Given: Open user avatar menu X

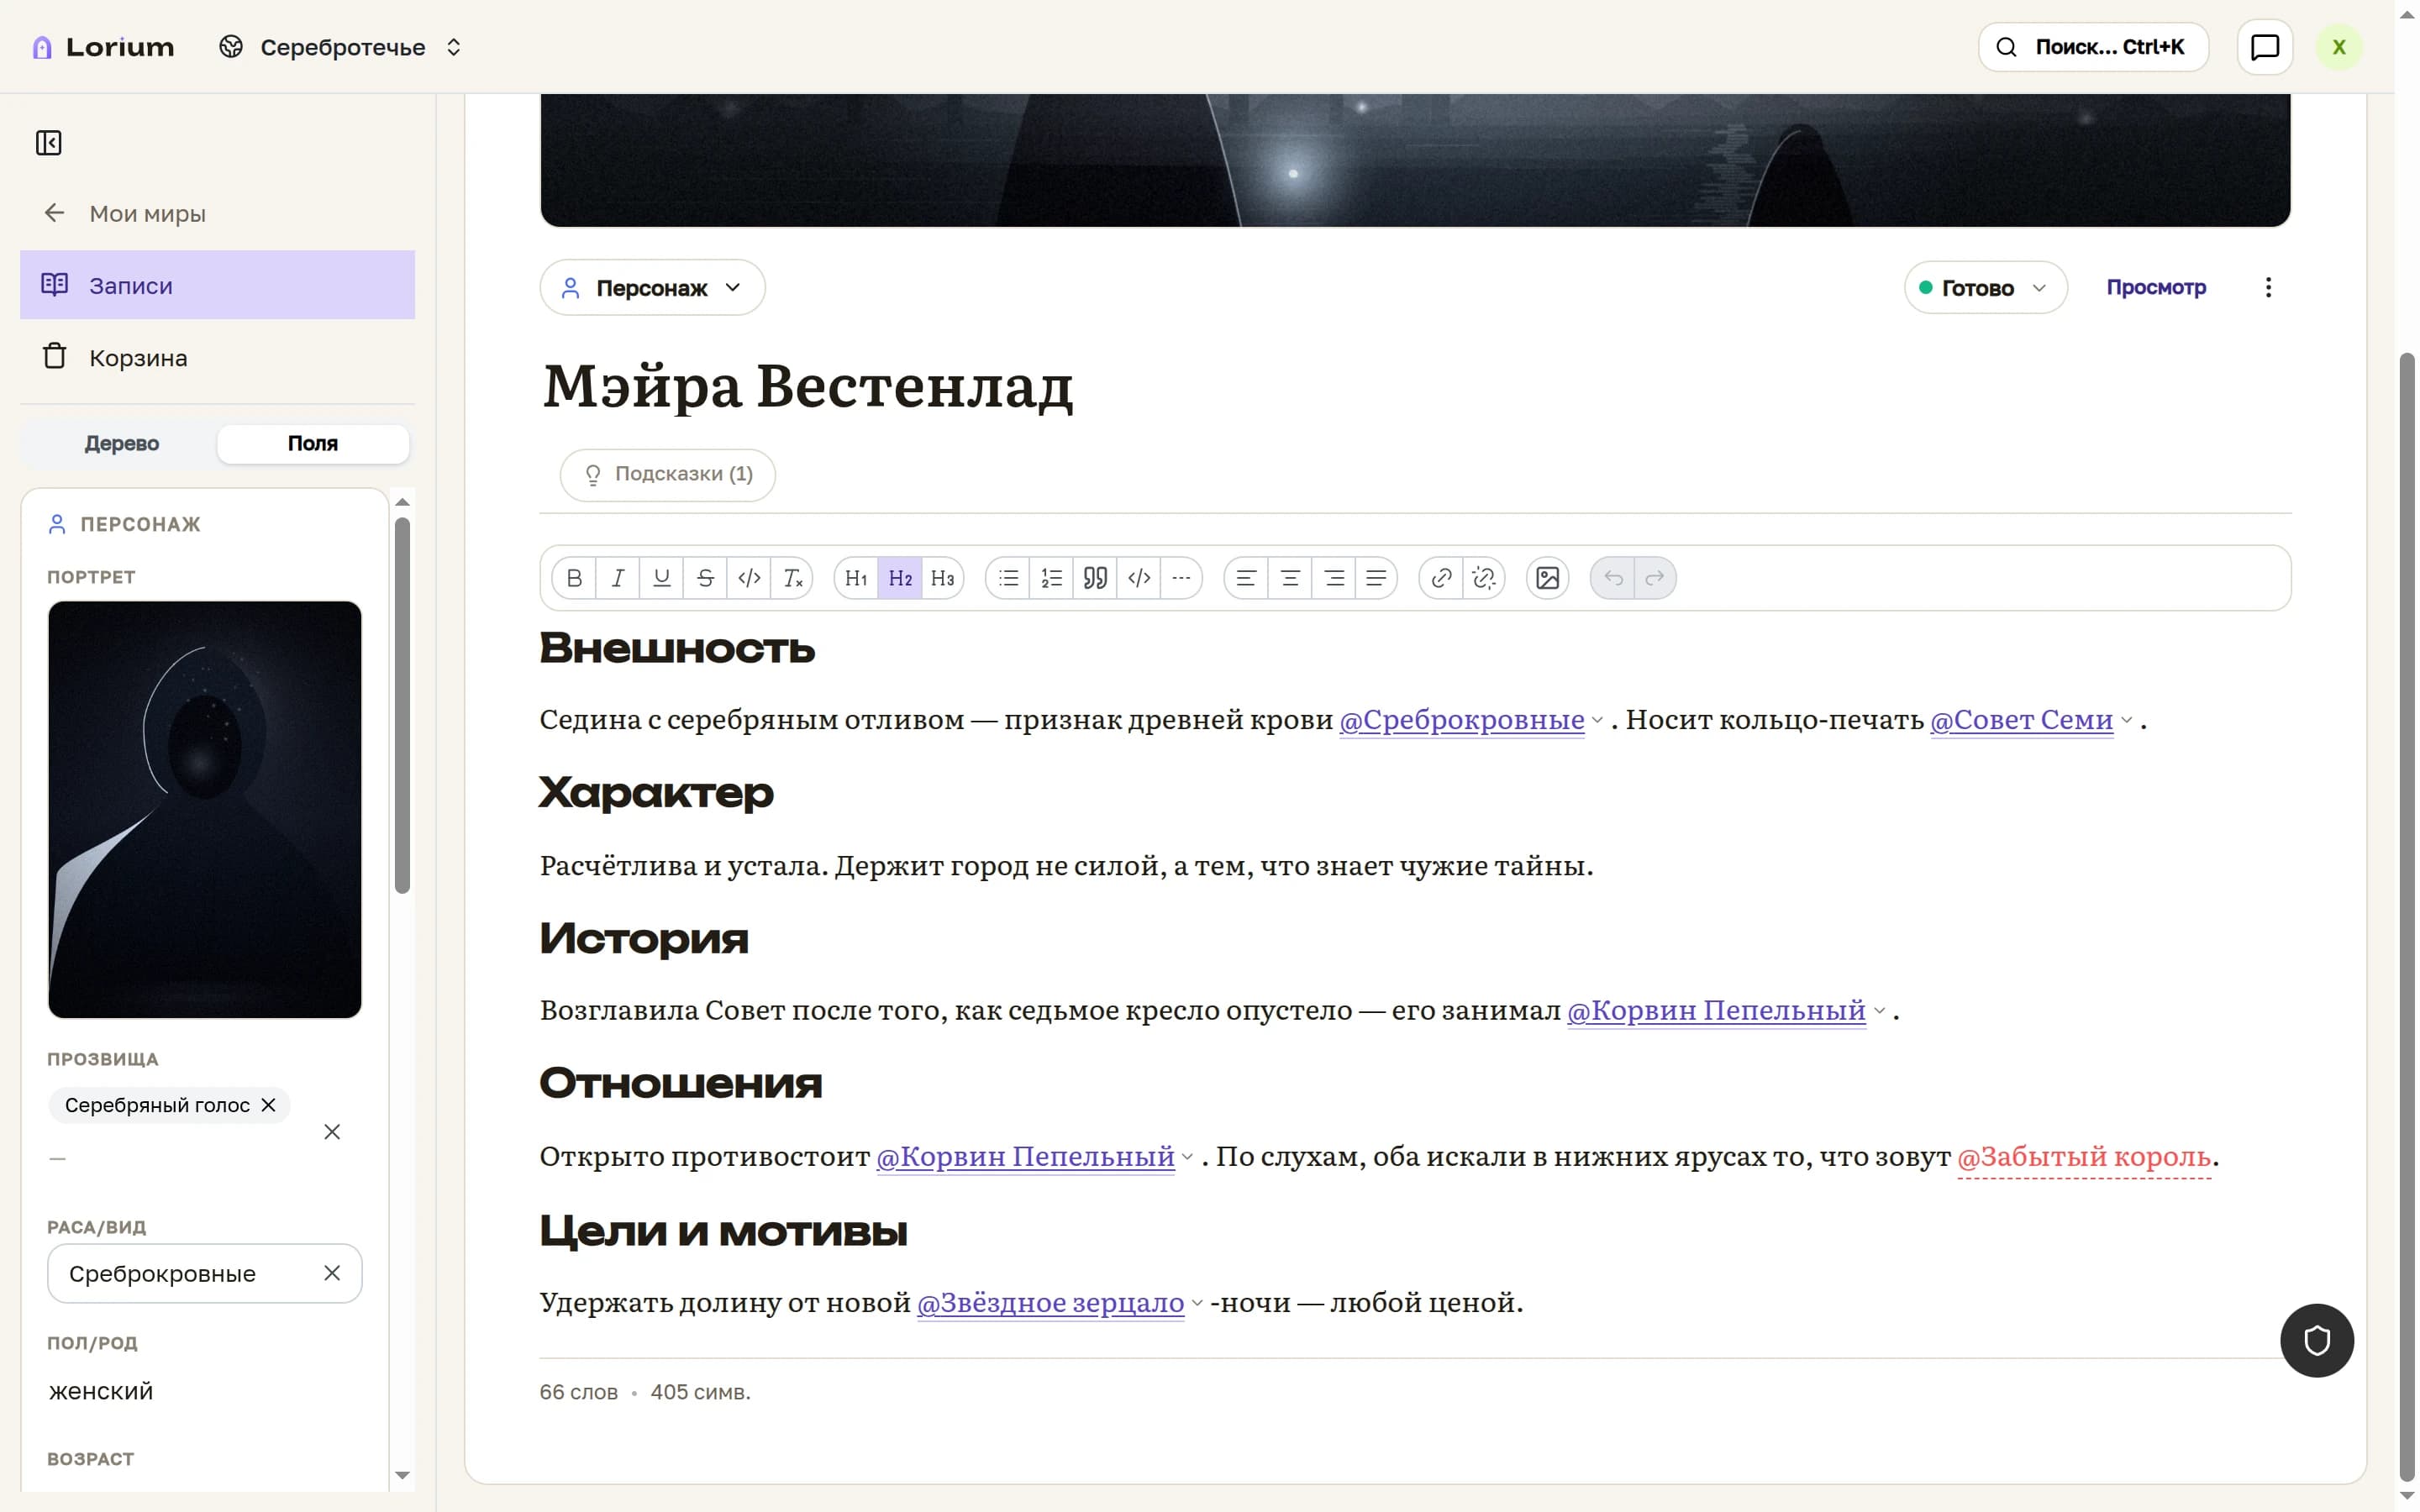Looking at the screenshot, I should 2339,47.
